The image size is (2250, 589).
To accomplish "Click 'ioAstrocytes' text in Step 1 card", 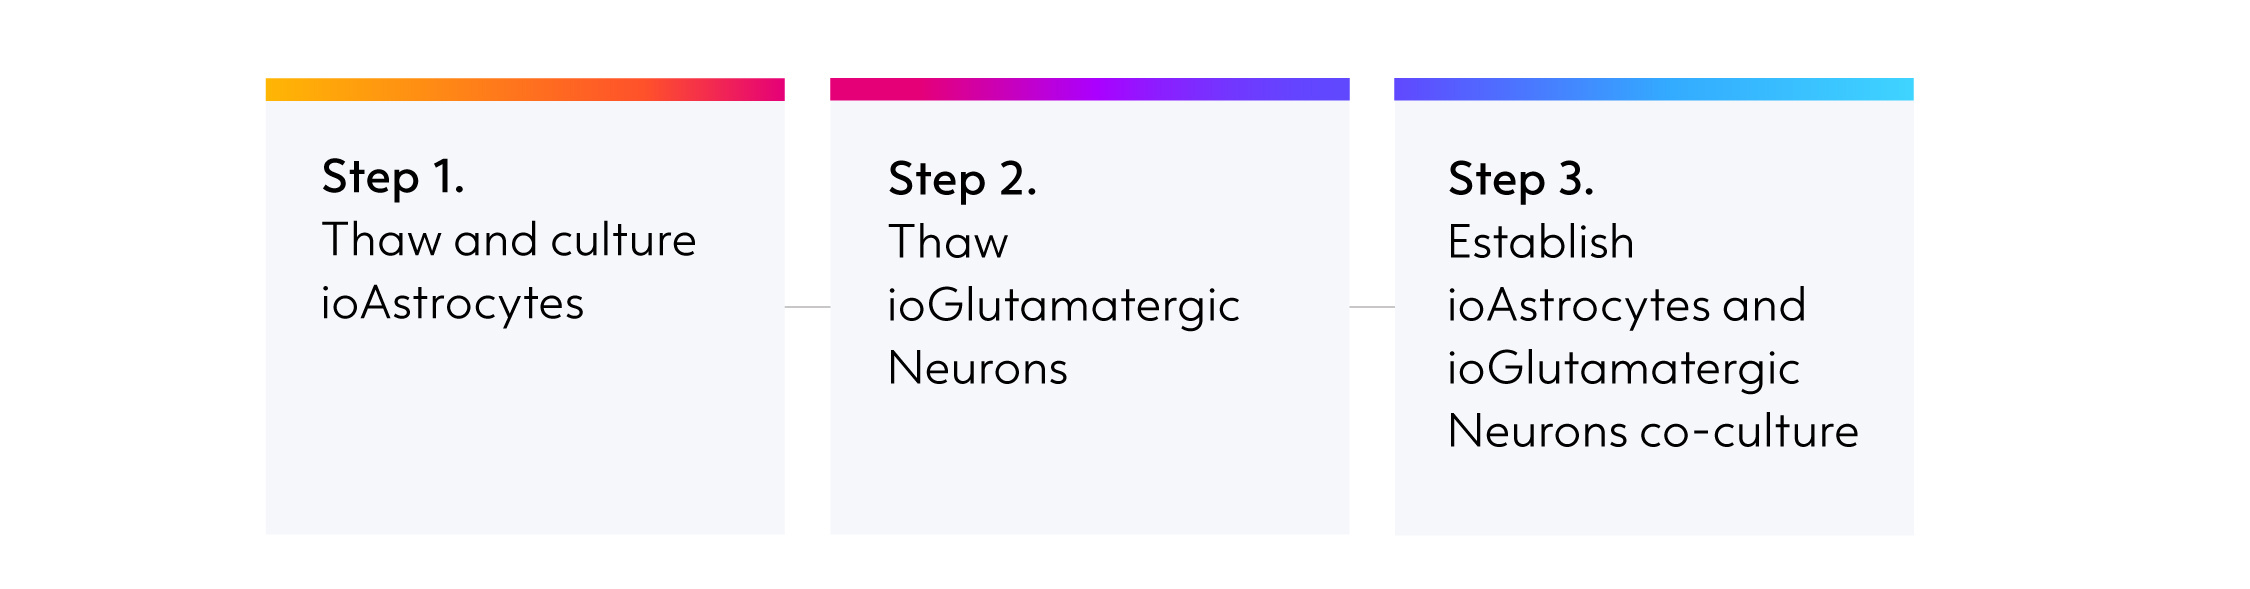I will click(452, 304).
